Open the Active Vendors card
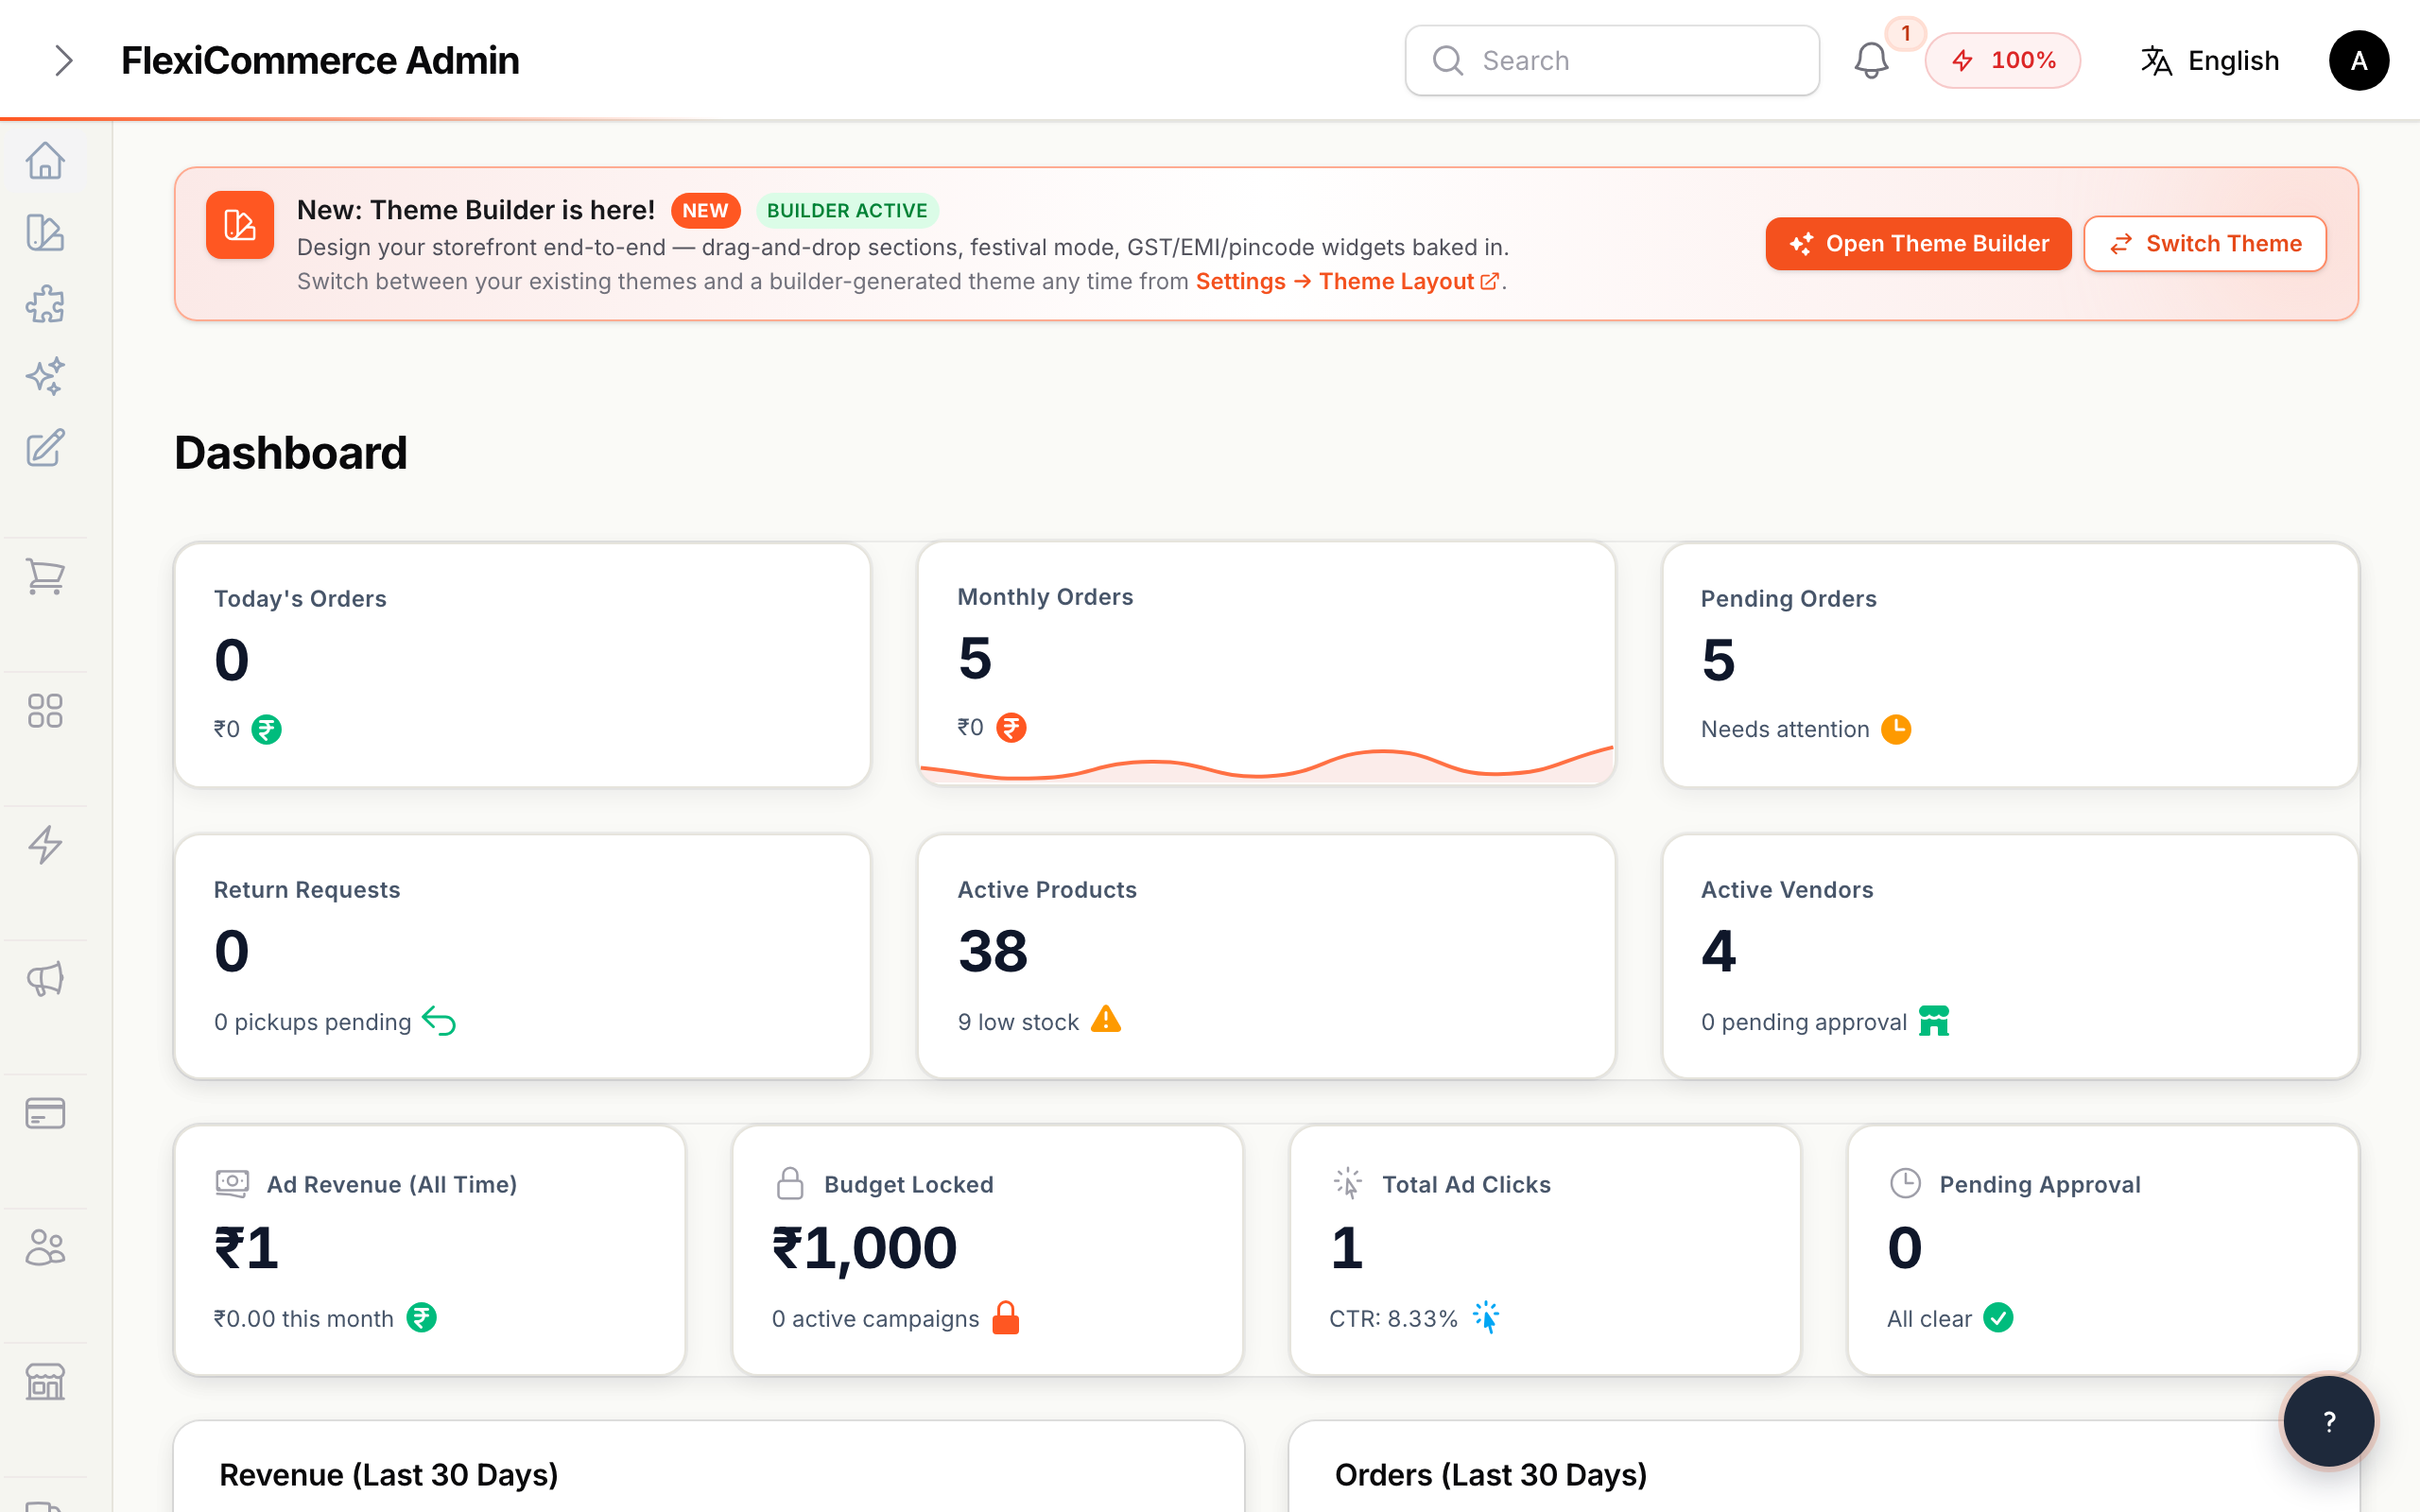This screenshot has height=1512, width=2420. (2010, 957)
